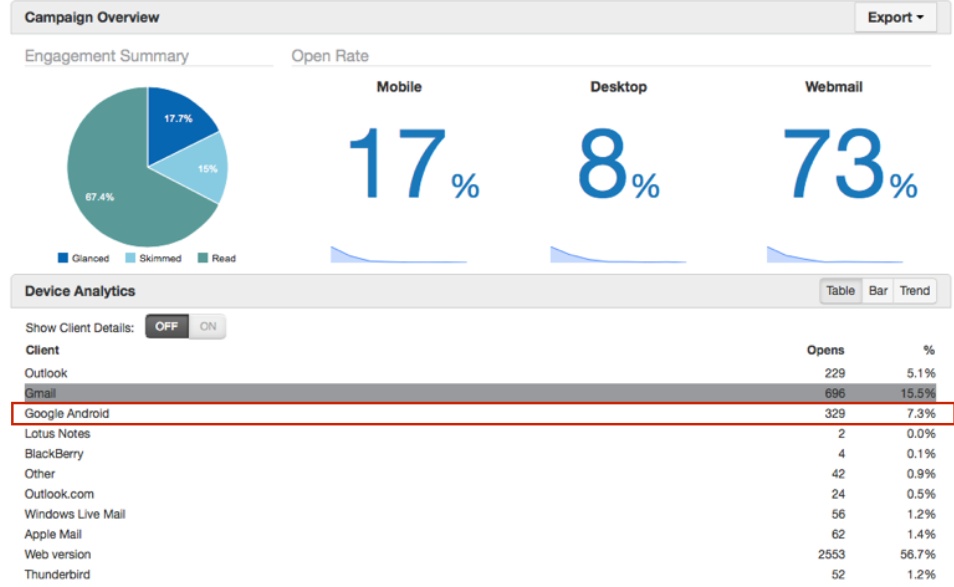Select the Windows Live Mail row
Screen dimensions: 954x587
pos(480,514)
